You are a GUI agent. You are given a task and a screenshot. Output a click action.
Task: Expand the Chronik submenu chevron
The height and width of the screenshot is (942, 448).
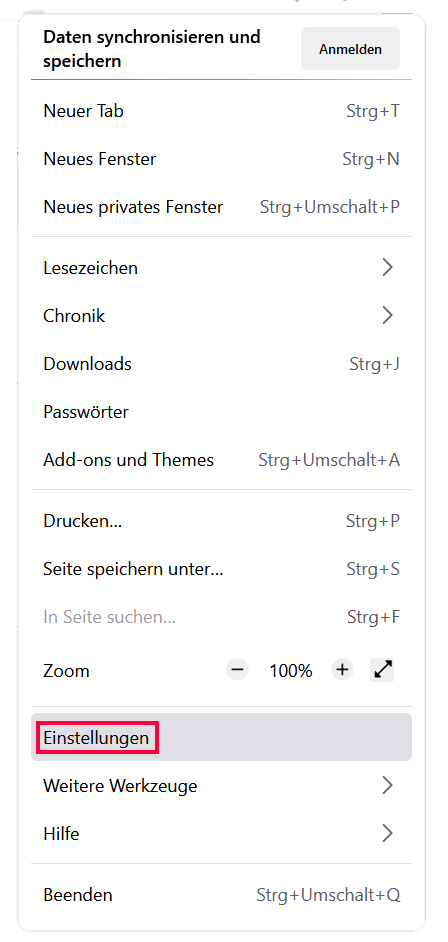[x=387, y=315]
